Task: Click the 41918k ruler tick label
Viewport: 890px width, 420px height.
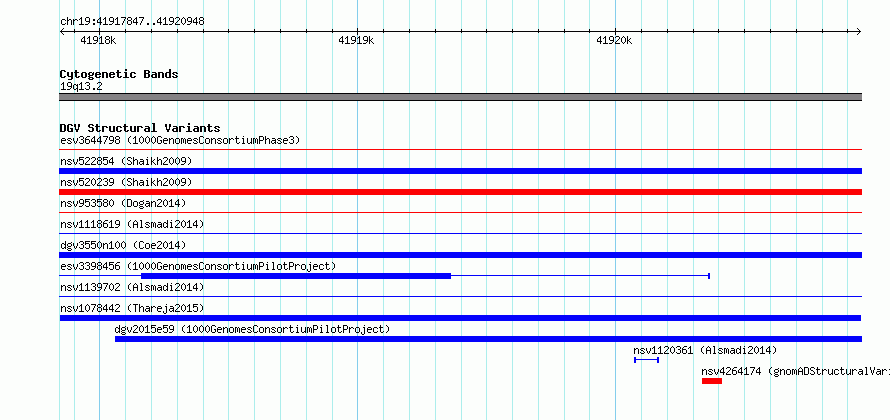Action: coord(99,40)
